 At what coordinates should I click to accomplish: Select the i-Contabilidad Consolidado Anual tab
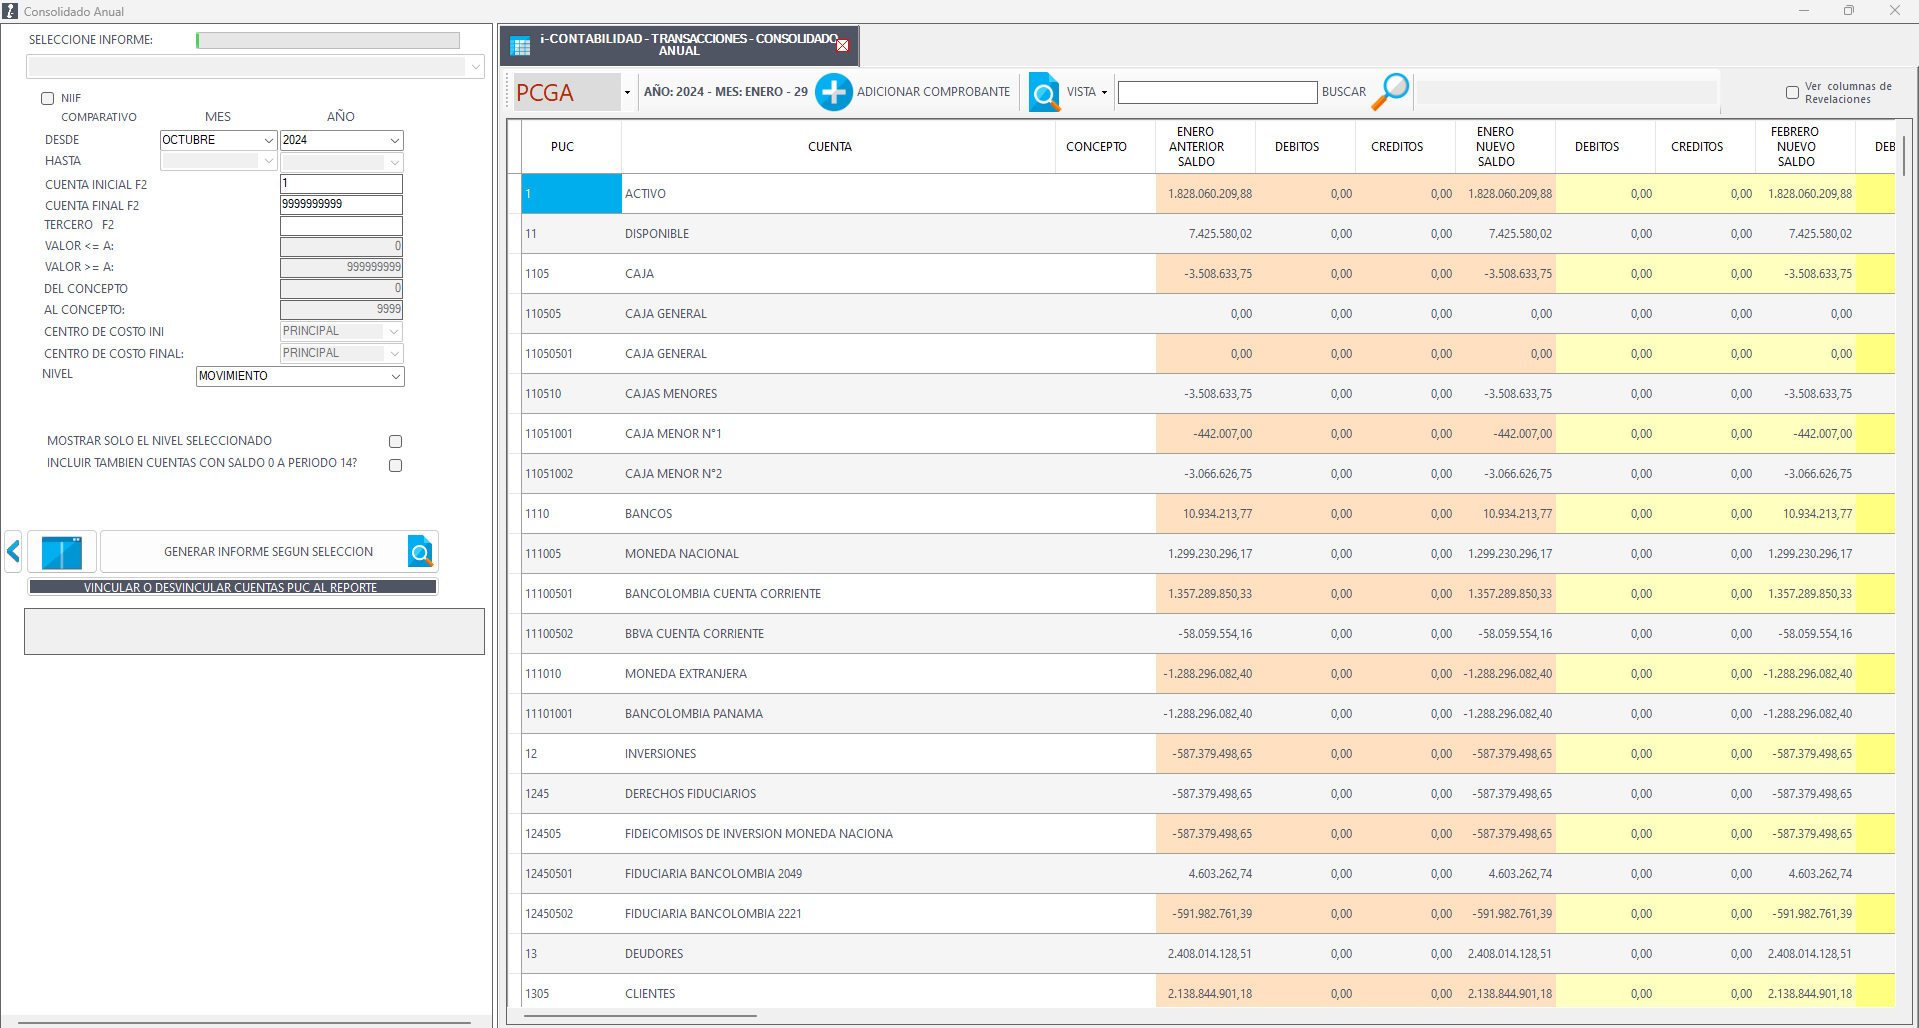680,45
